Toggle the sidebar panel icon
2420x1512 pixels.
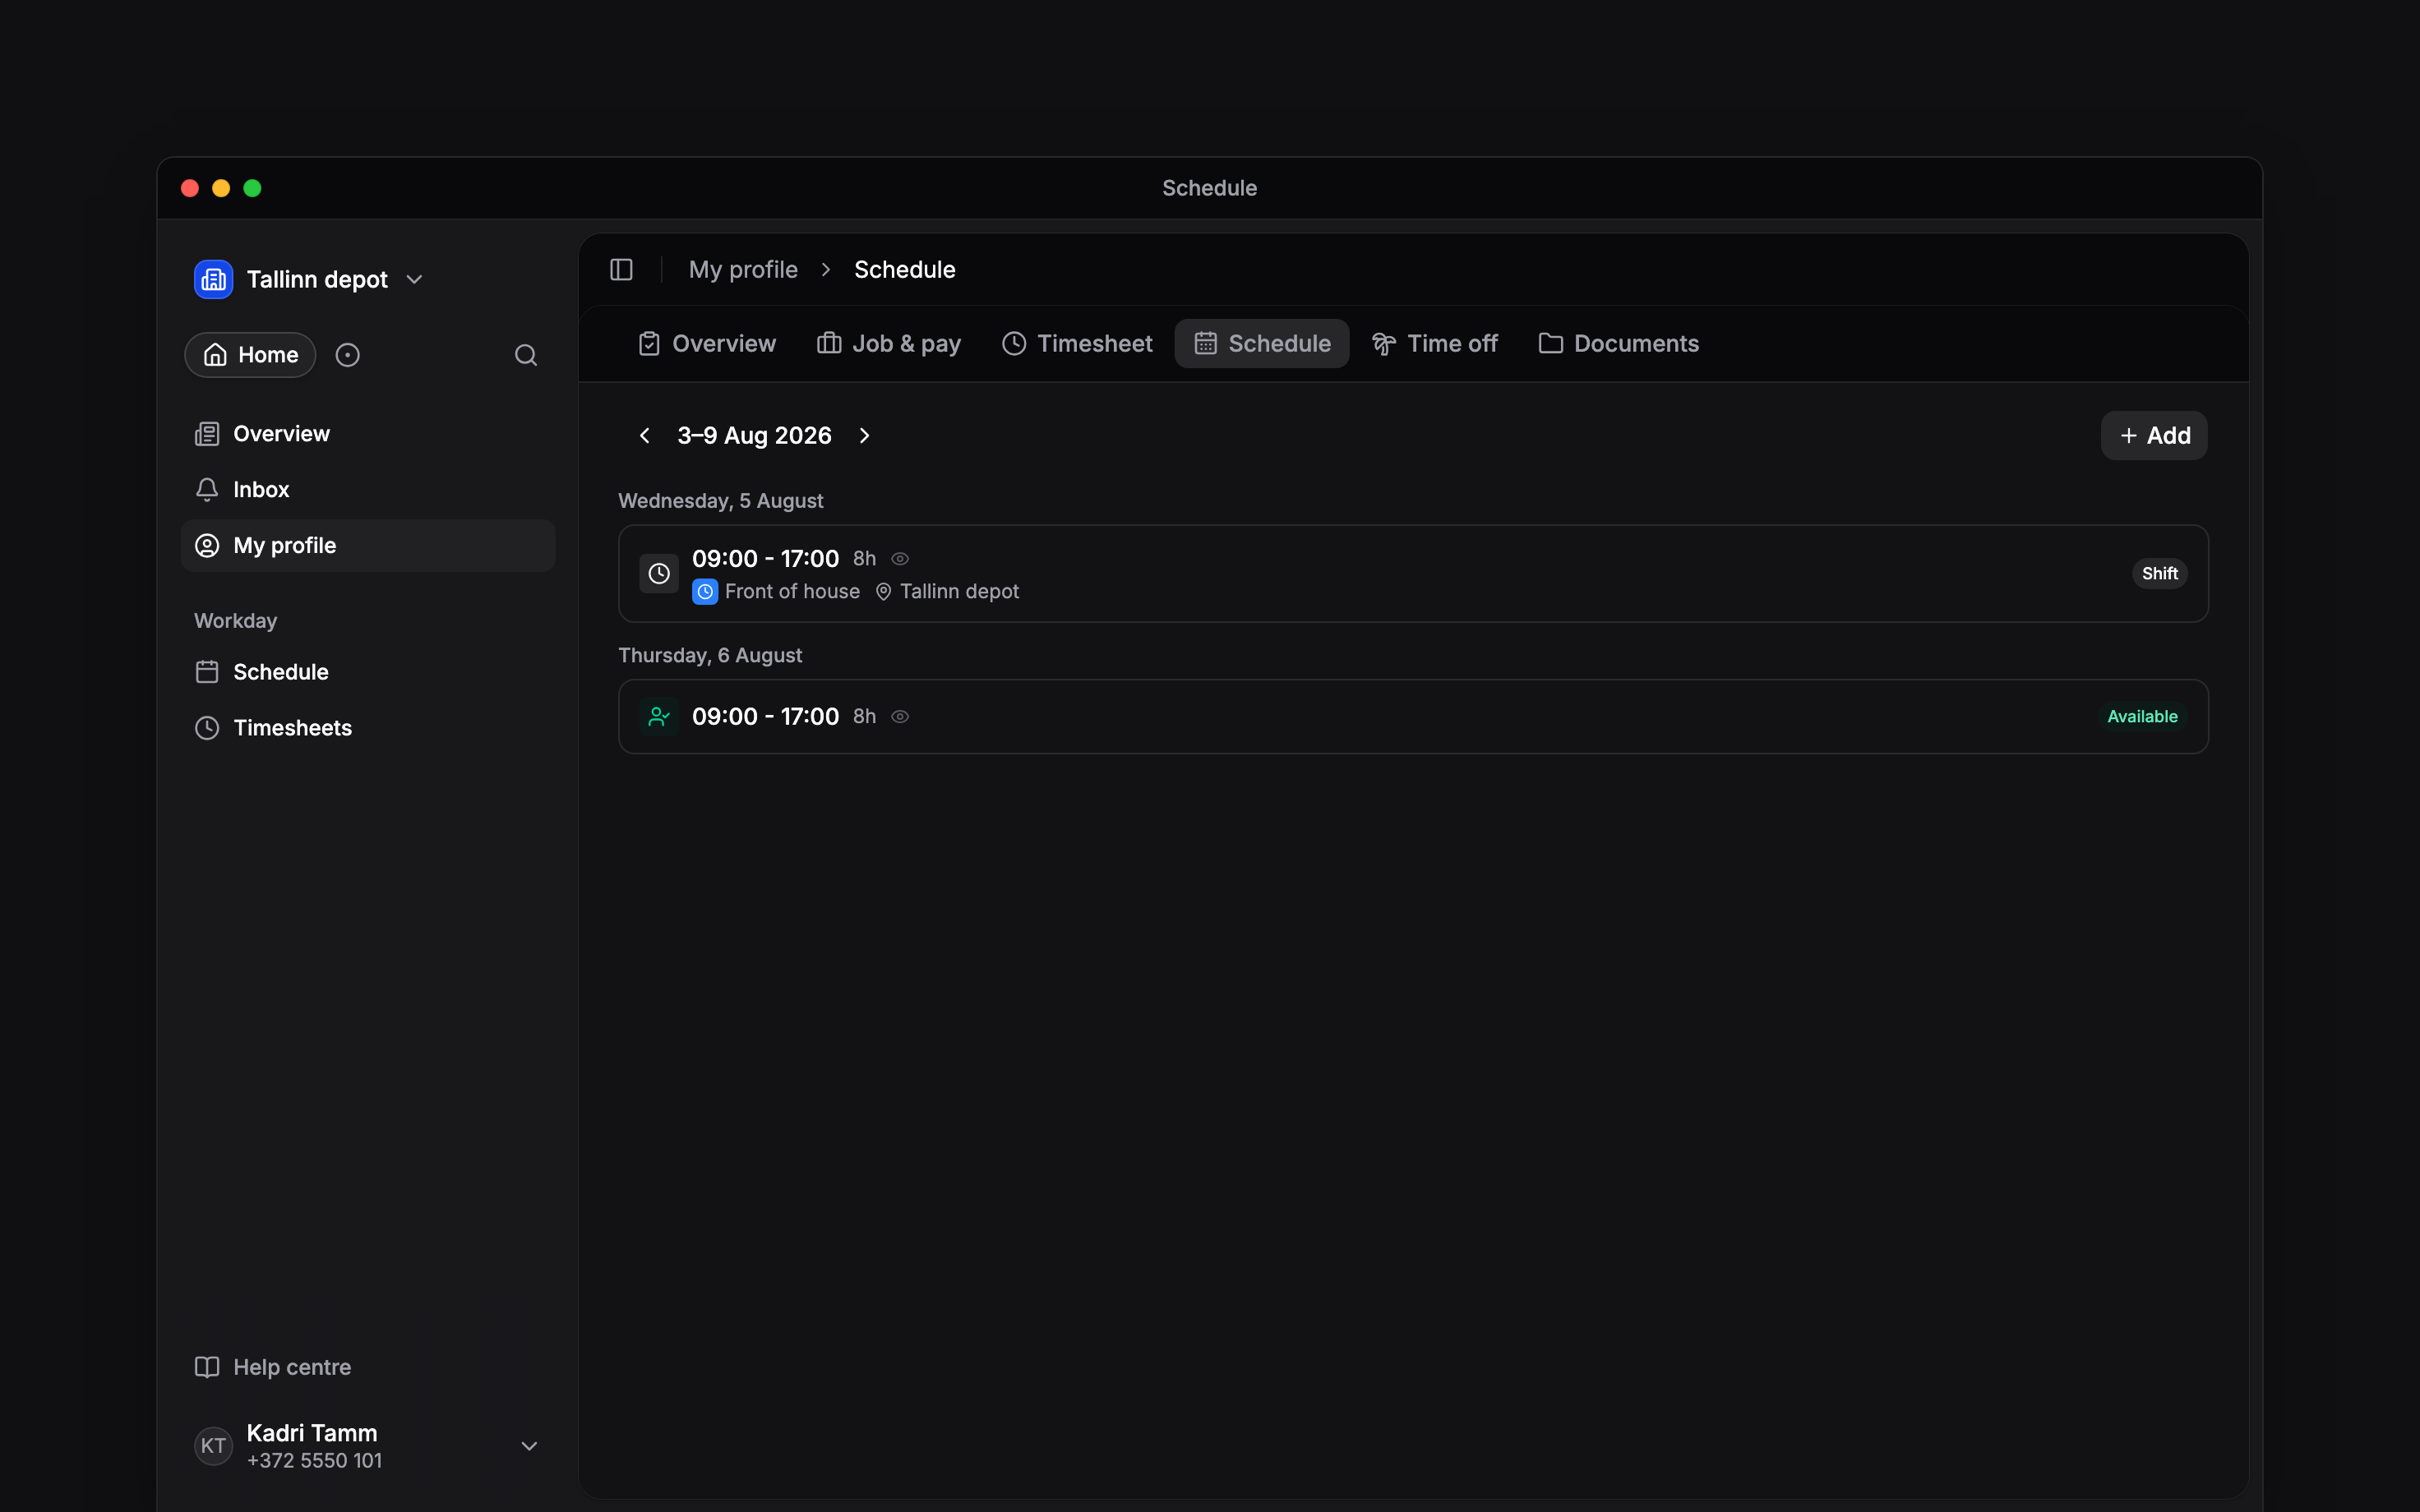pos(621,270)
